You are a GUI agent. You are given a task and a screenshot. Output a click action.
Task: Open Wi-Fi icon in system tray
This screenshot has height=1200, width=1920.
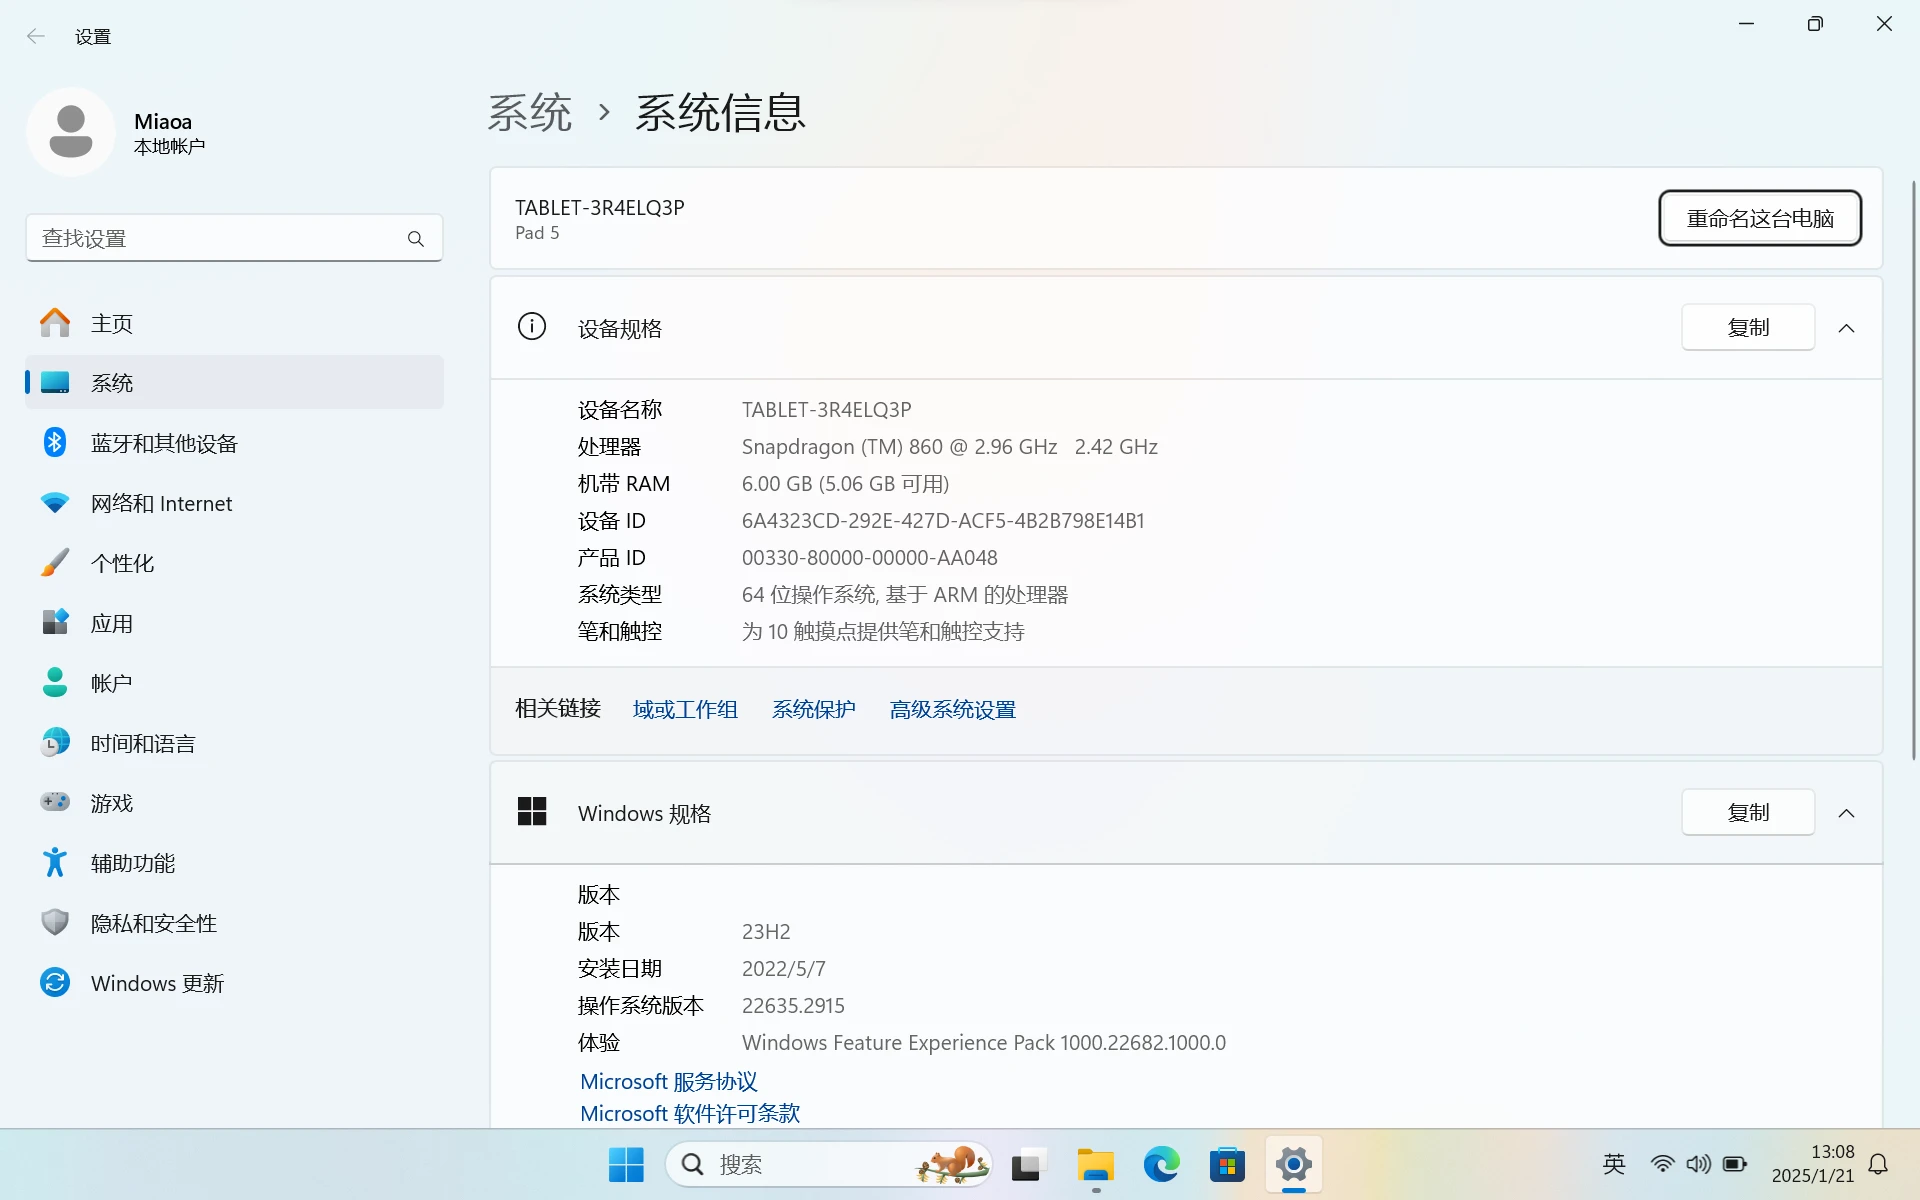point(1662,1164)
